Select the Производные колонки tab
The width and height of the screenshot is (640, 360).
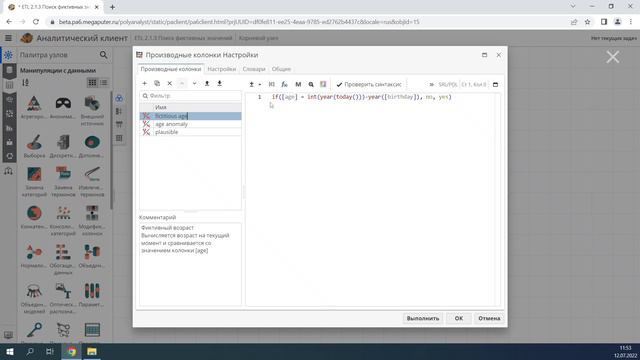click(171, 69)
